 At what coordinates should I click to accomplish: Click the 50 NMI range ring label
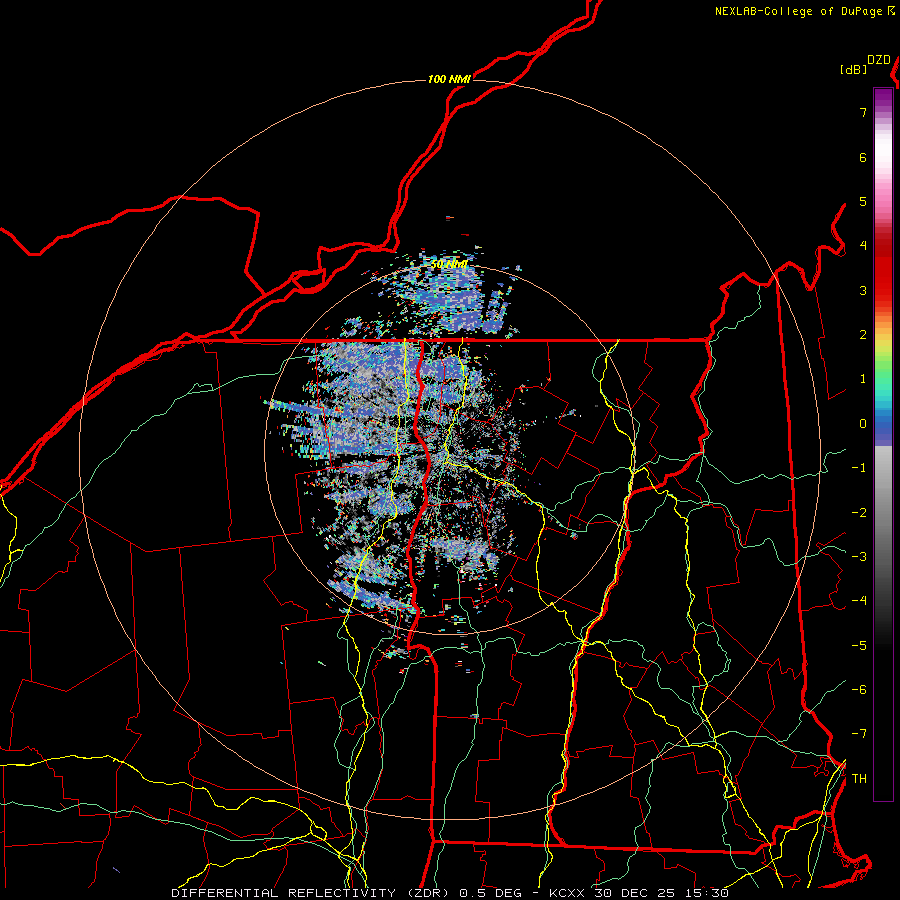pos(449,265)
